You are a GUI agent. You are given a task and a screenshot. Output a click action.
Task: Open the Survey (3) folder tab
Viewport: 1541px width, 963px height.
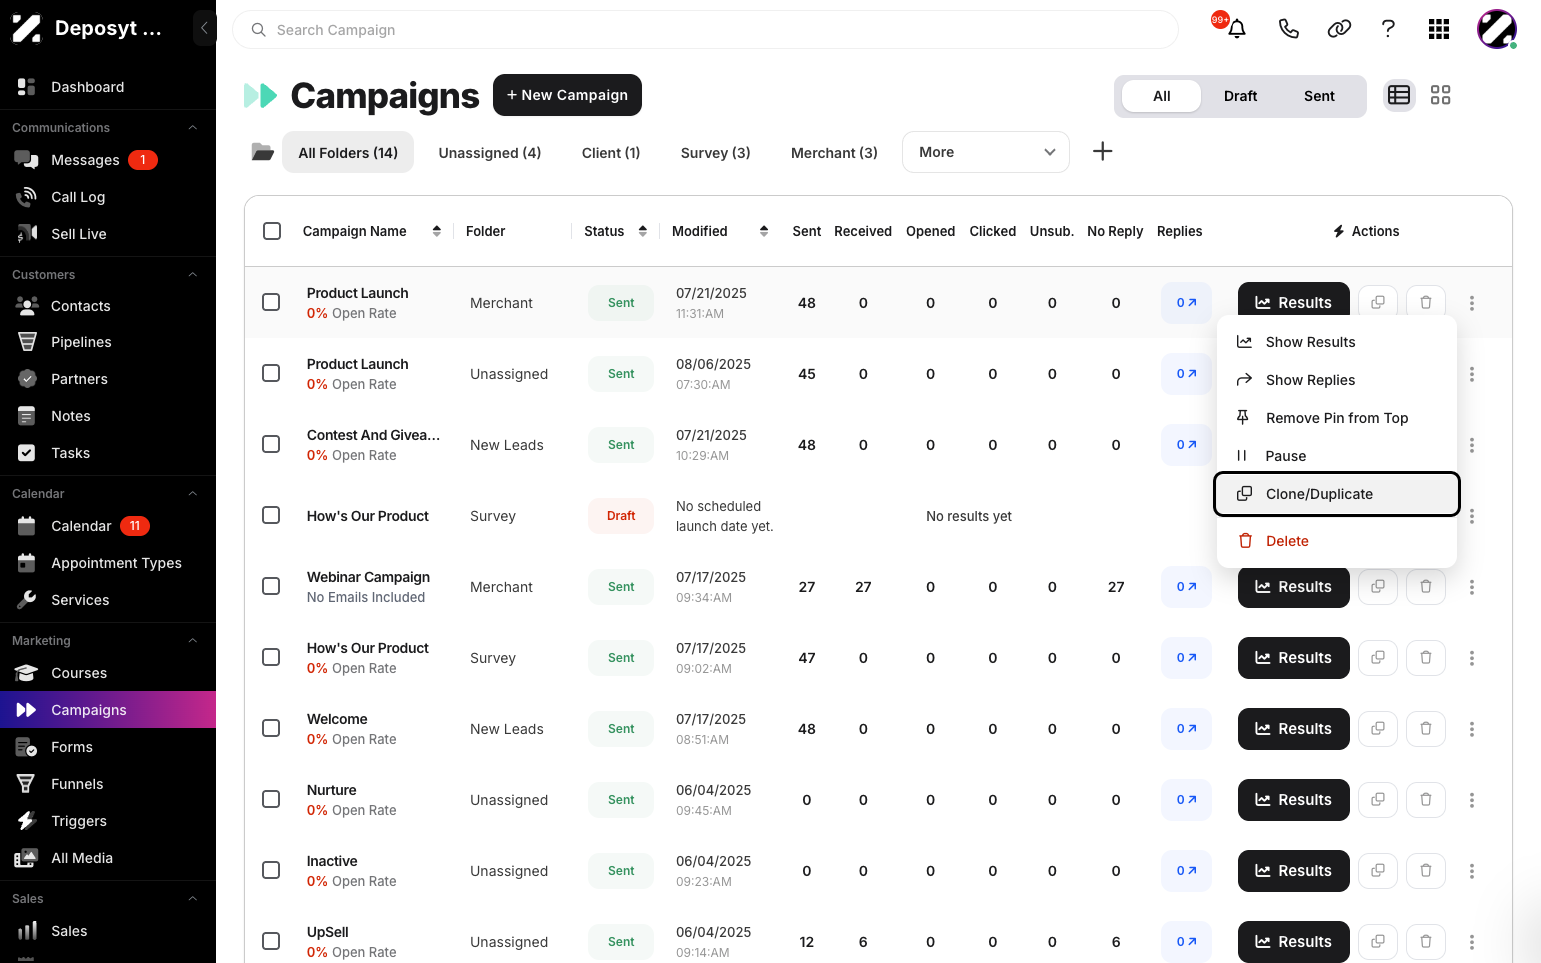point(715,153)
